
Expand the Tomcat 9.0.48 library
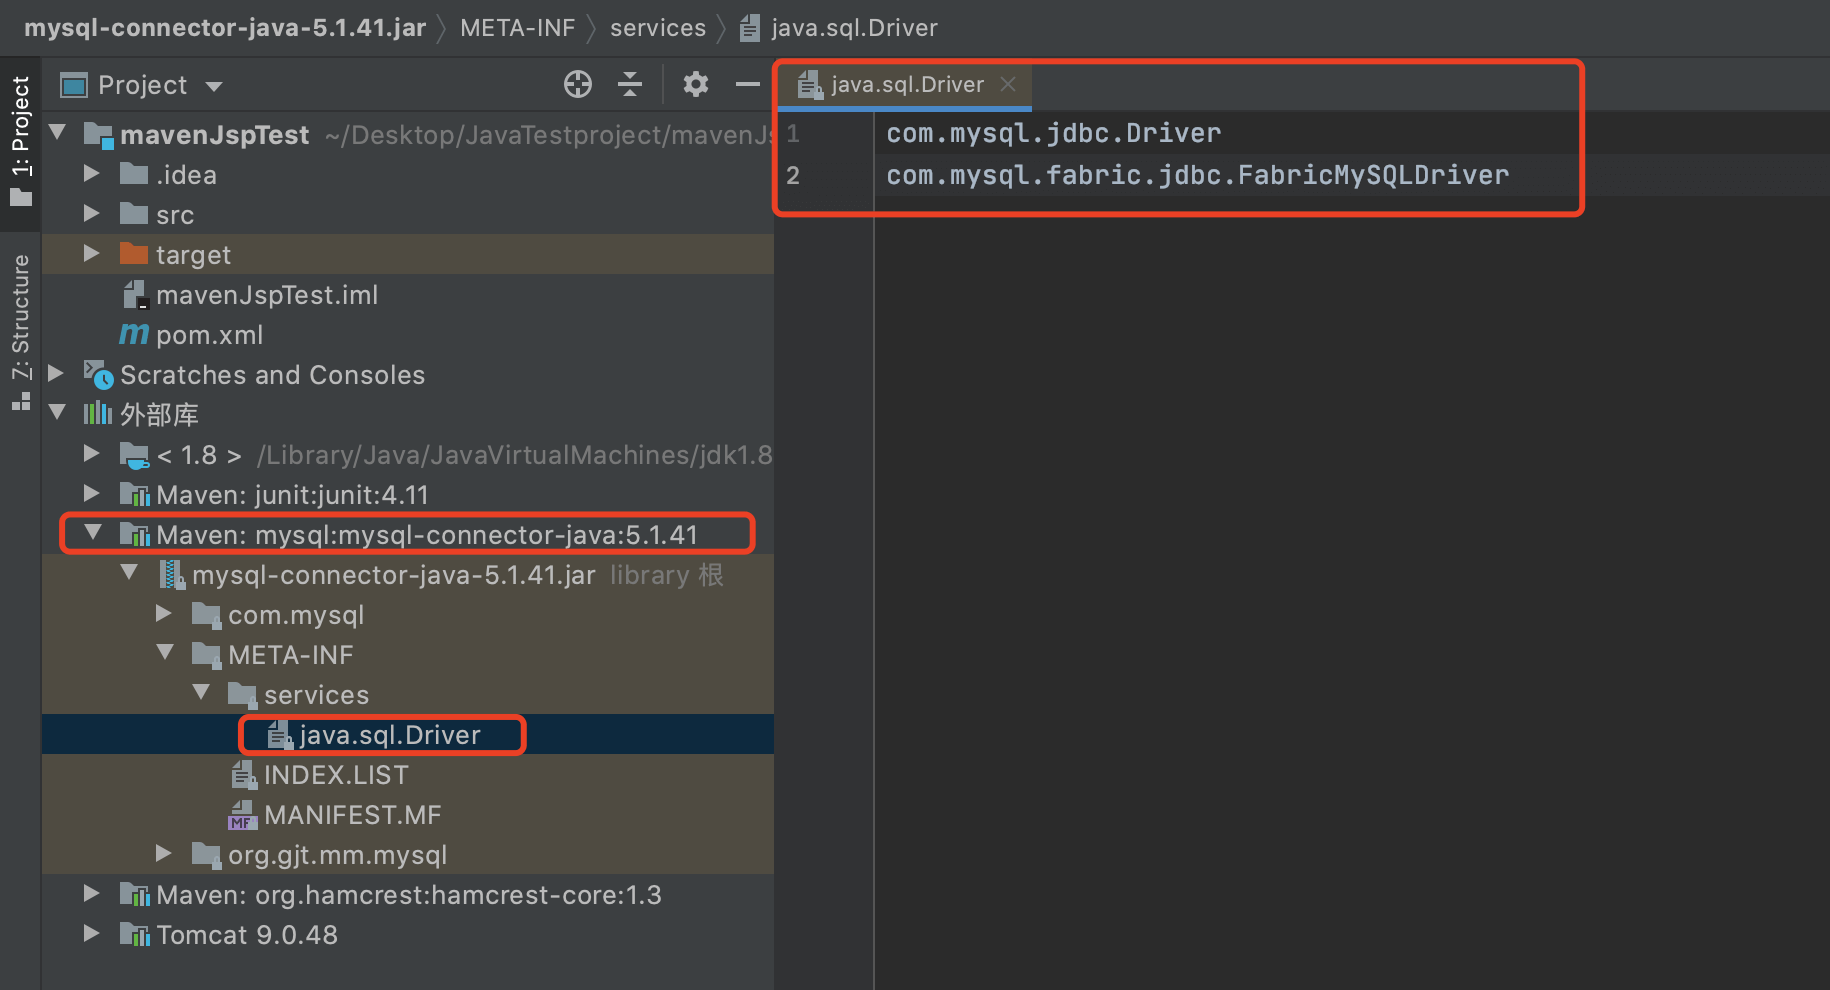point(92,934)
